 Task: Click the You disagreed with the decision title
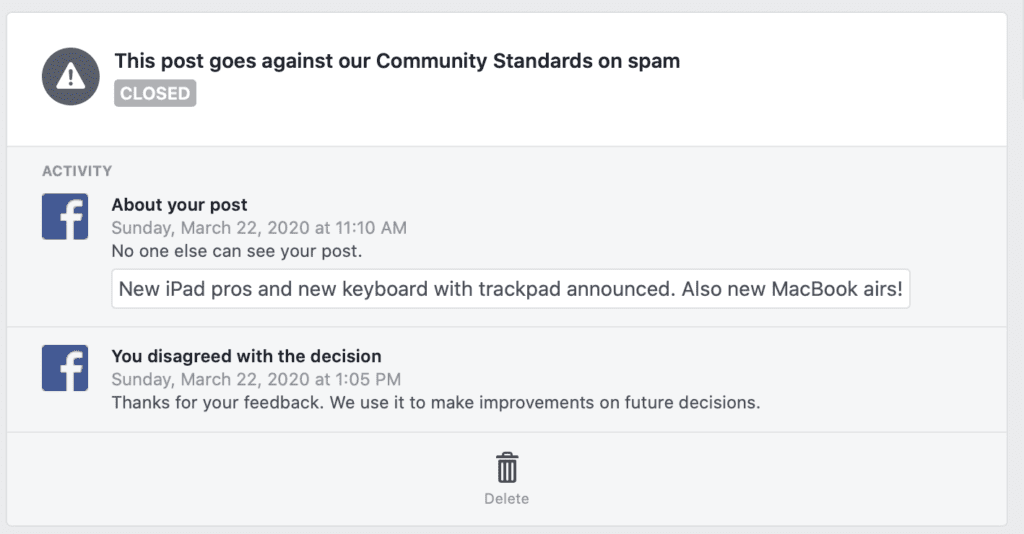(x=246, y=356)
